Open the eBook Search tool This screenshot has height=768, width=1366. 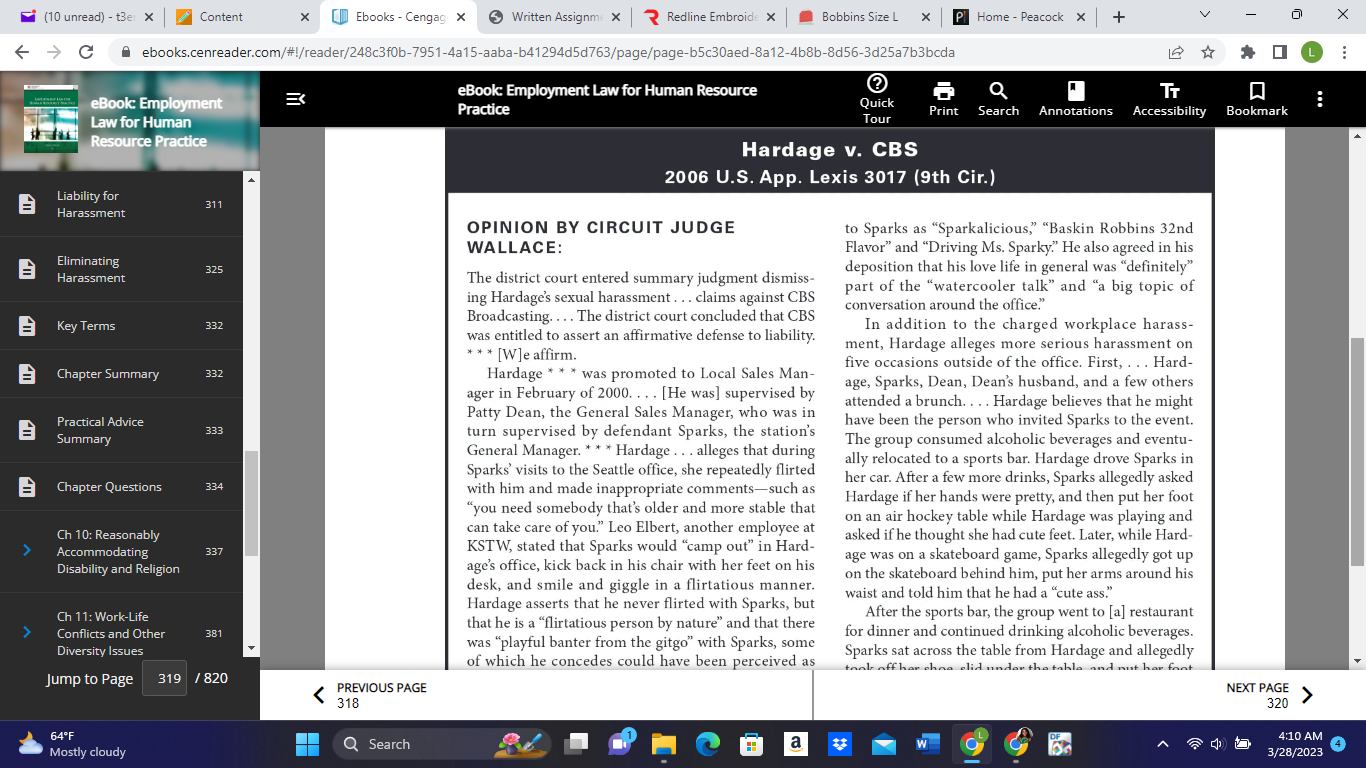coord(998,99)
